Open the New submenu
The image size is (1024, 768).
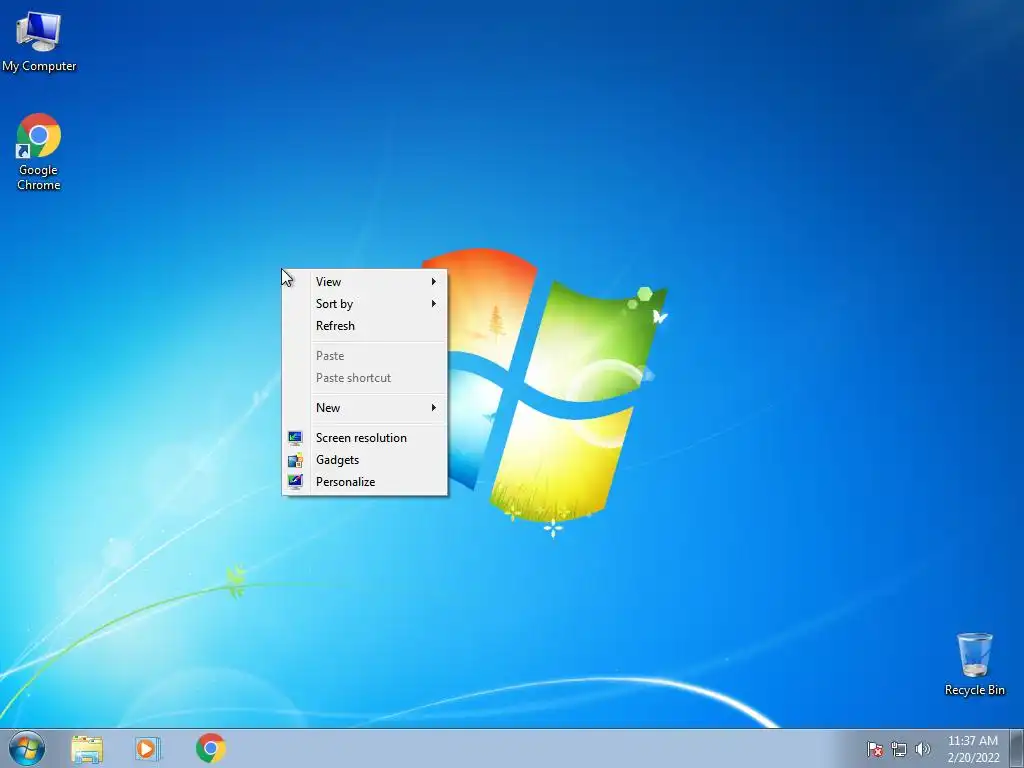click(x=364, y=408)
